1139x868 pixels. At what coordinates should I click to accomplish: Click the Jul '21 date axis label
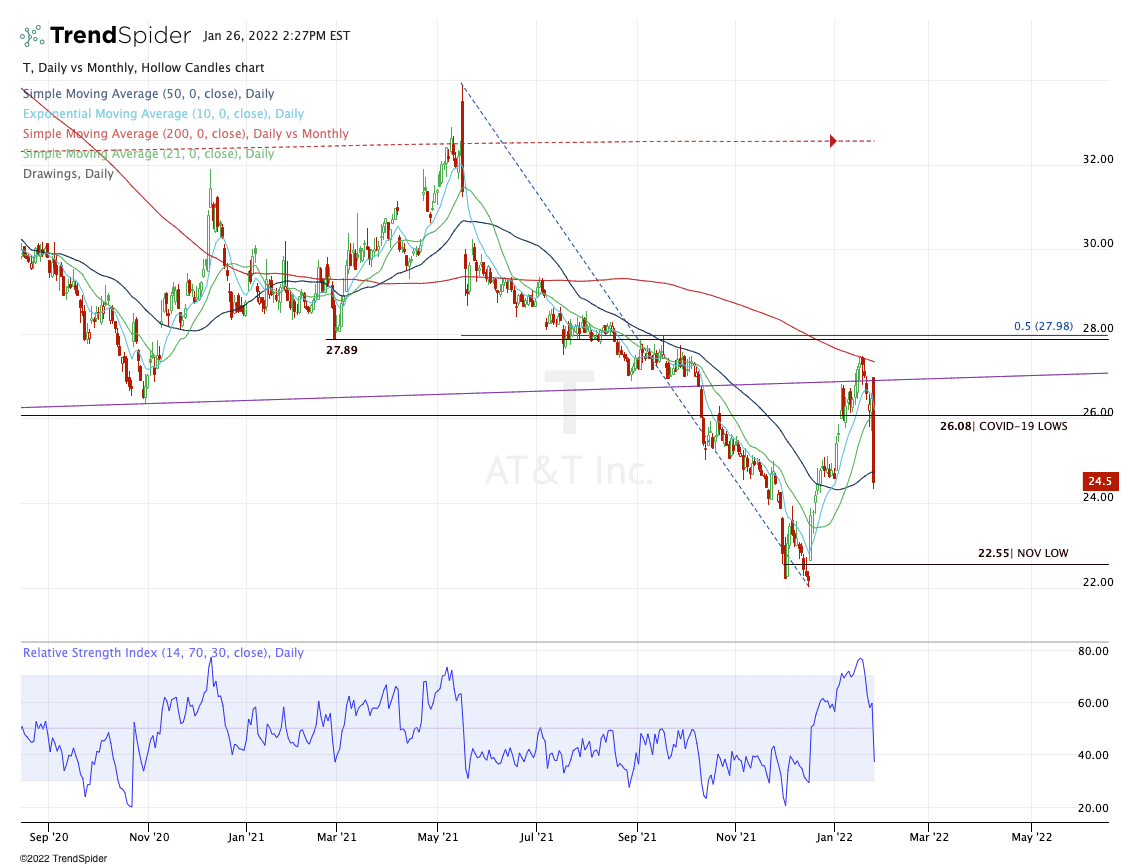pos(537,837)
